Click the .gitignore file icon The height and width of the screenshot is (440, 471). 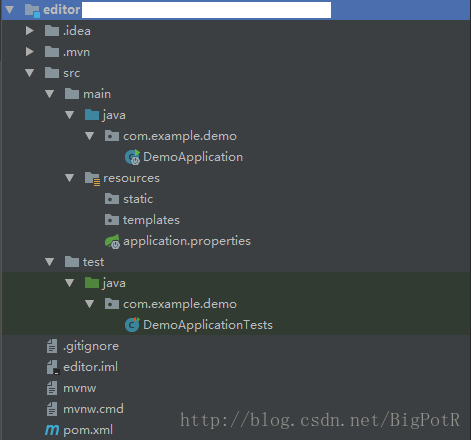(52, 346)
